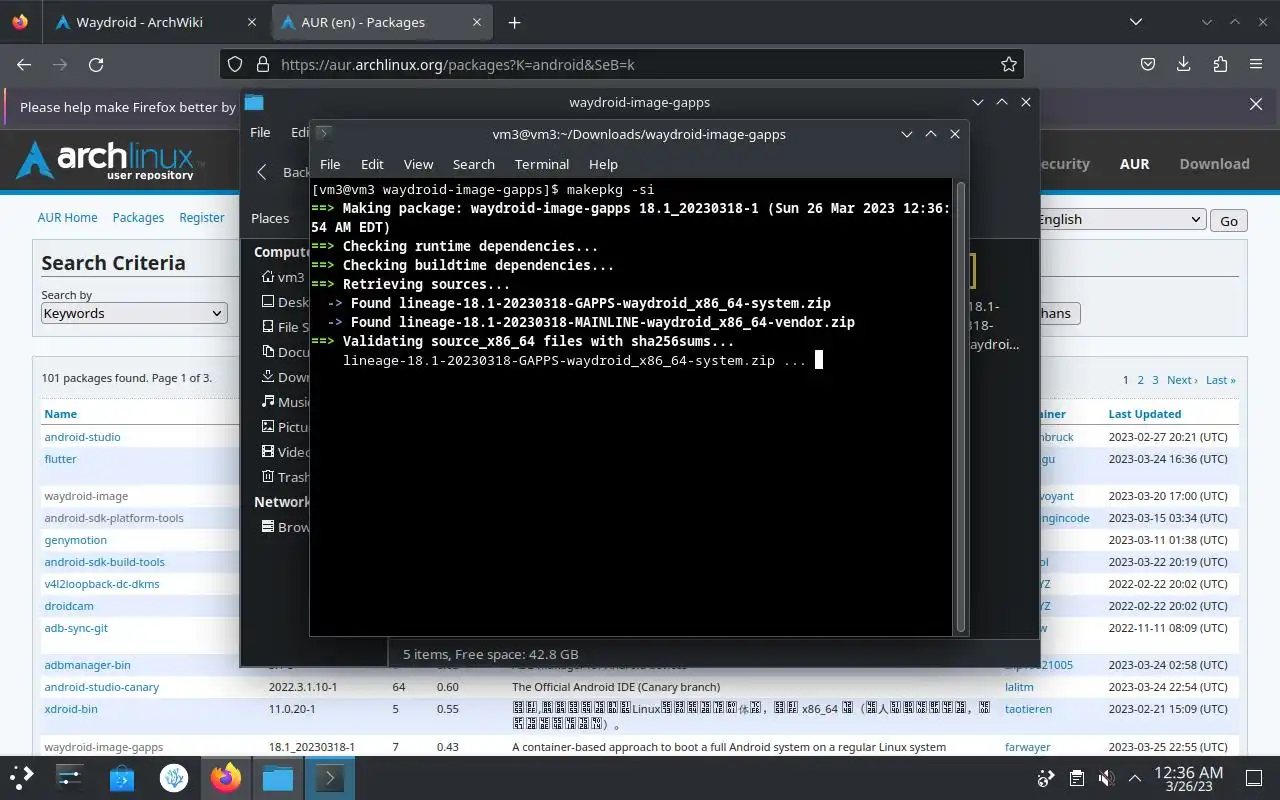Open Trash in file manager sidebar
This screenshot has width=1280, height=800.
pos(285,477)
